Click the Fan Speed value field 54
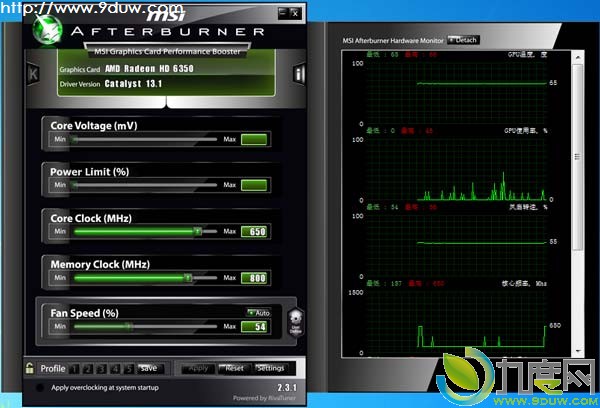600x408 pixels. pos(254,326)
